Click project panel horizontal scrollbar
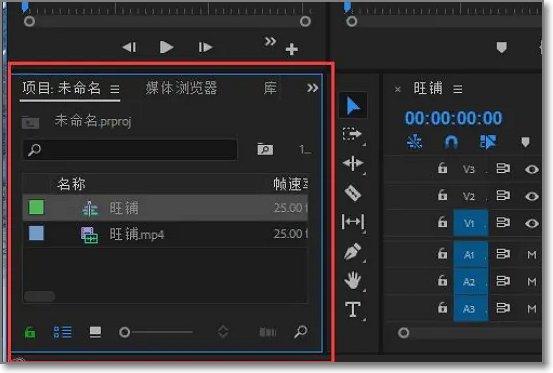The width and height of the screenshot is (553, 373). click(x=40, y=296)
